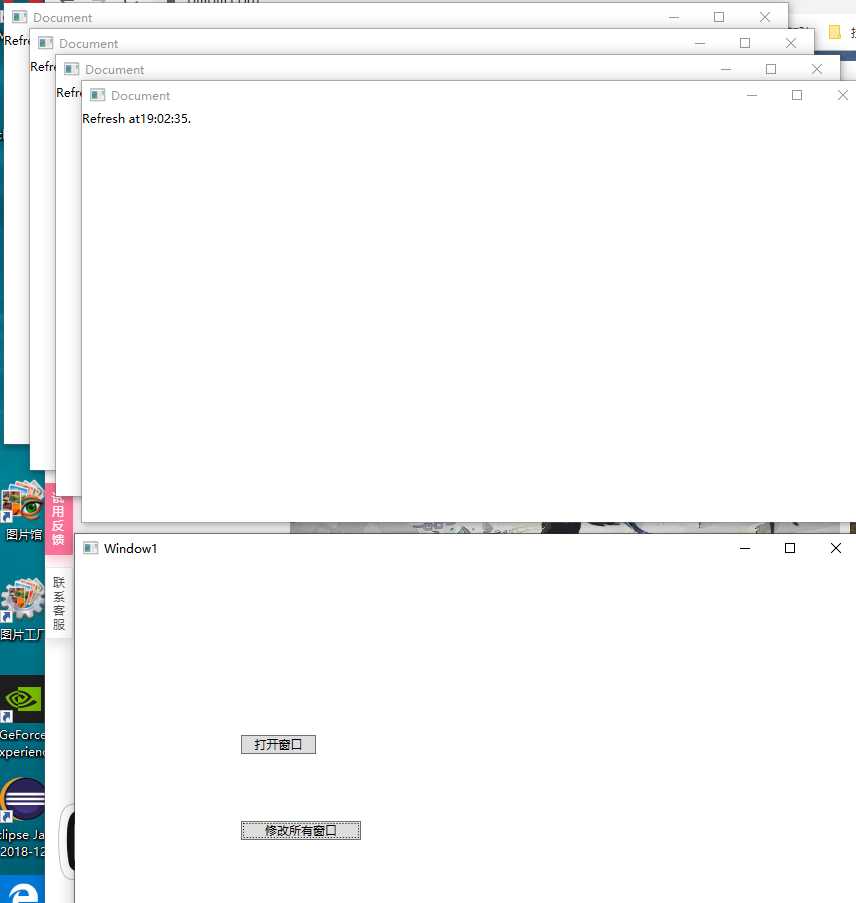Close Window1
This screenshot has height=903, width=856.
click(x=836, y=548)
